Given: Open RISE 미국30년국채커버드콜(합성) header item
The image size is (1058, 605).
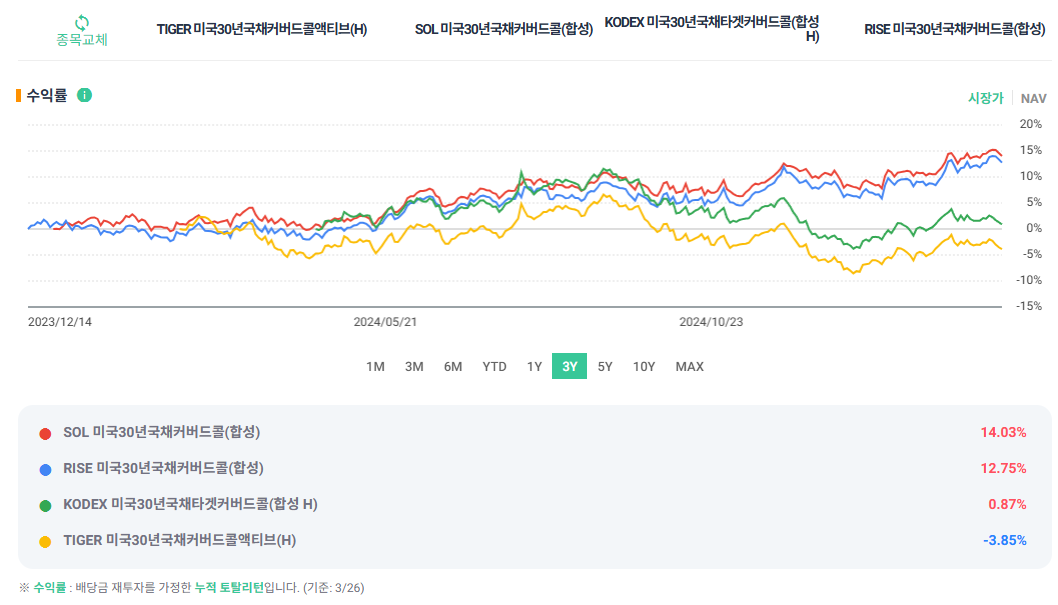Looking at the screenshot, I should pyautogui.click(x=955, y=30).
